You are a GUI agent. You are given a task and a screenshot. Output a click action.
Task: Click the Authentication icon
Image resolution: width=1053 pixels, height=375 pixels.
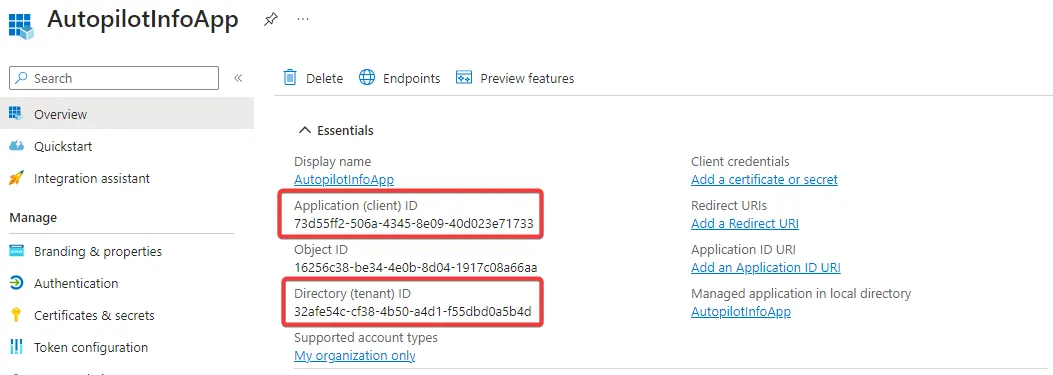(16, 283)
